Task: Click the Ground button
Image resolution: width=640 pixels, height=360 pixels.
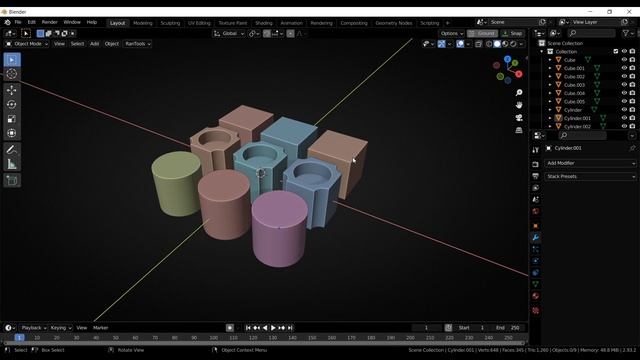Action: click(x=482, y=33)
